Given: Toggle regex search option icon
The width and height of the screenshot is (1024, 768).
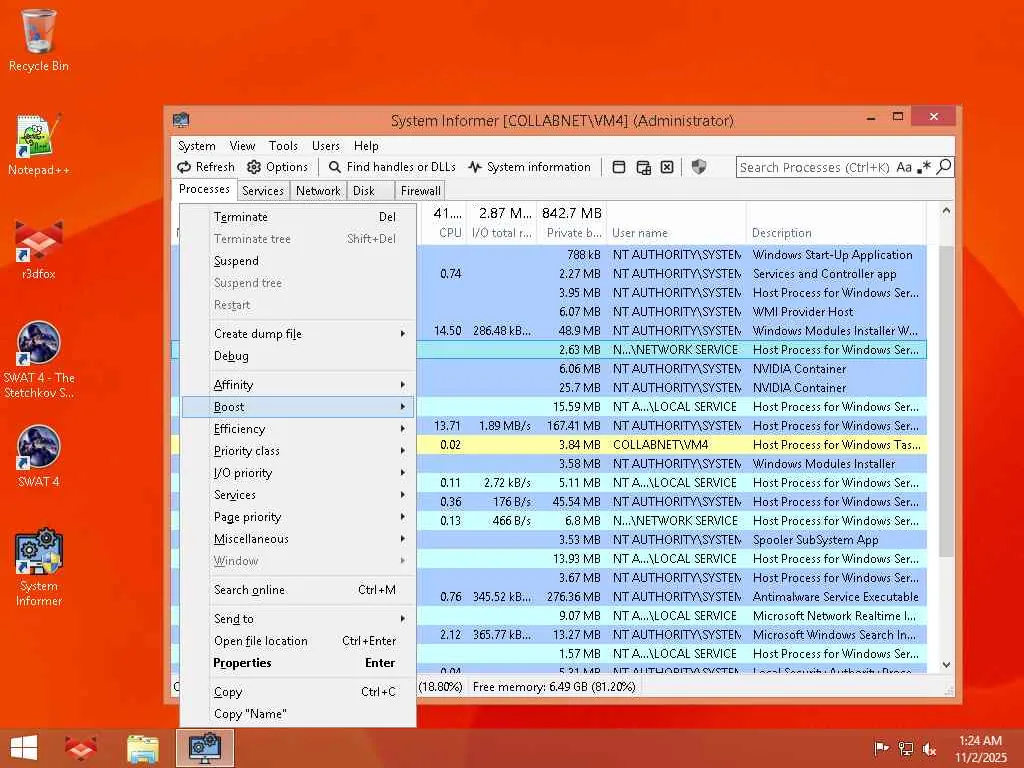Looking at the screenshot, I should point(923,167).
